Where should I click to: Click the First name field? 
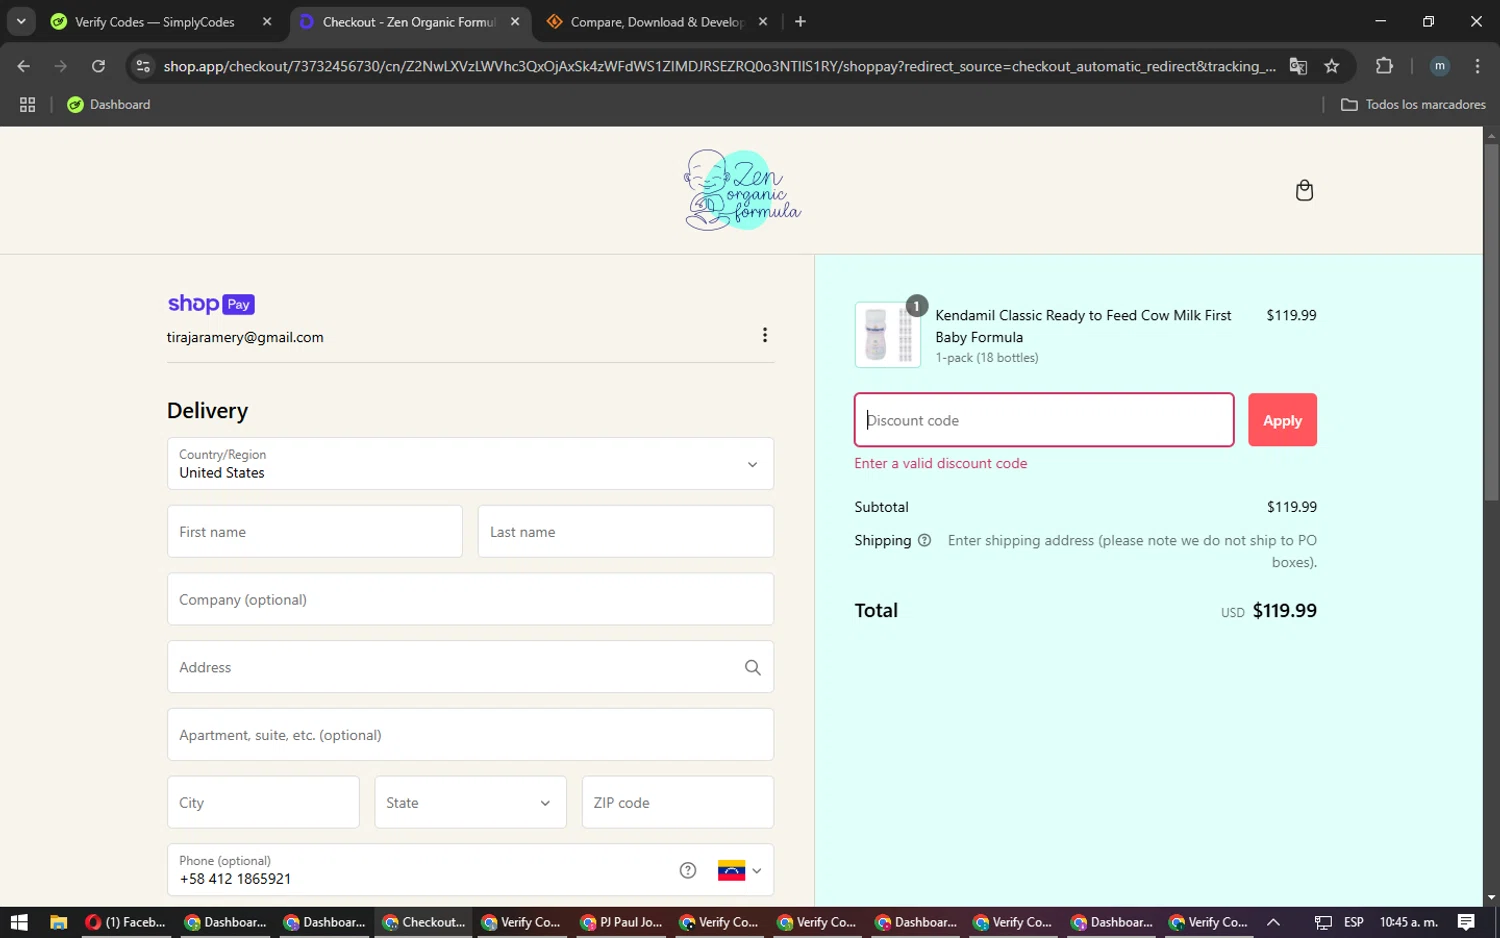[x=315, y=532]
